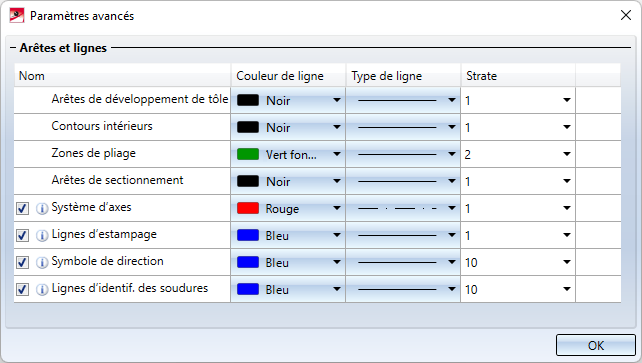Toggle the Lignes d'estampage checkbox
The image size is (642, 363).
22,236
